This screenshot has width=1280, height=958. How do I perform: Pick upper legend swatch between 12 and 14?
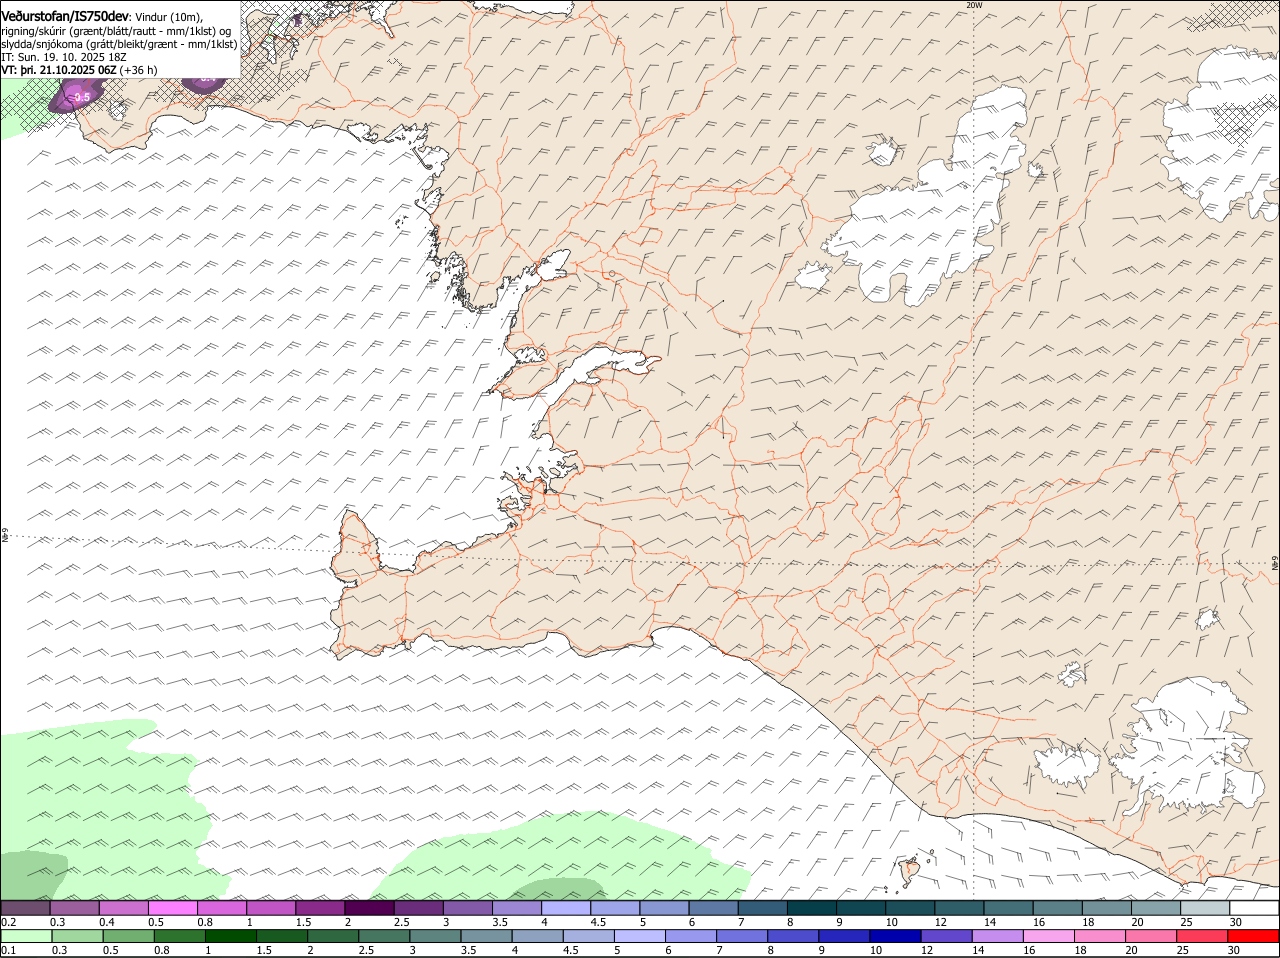959,908
